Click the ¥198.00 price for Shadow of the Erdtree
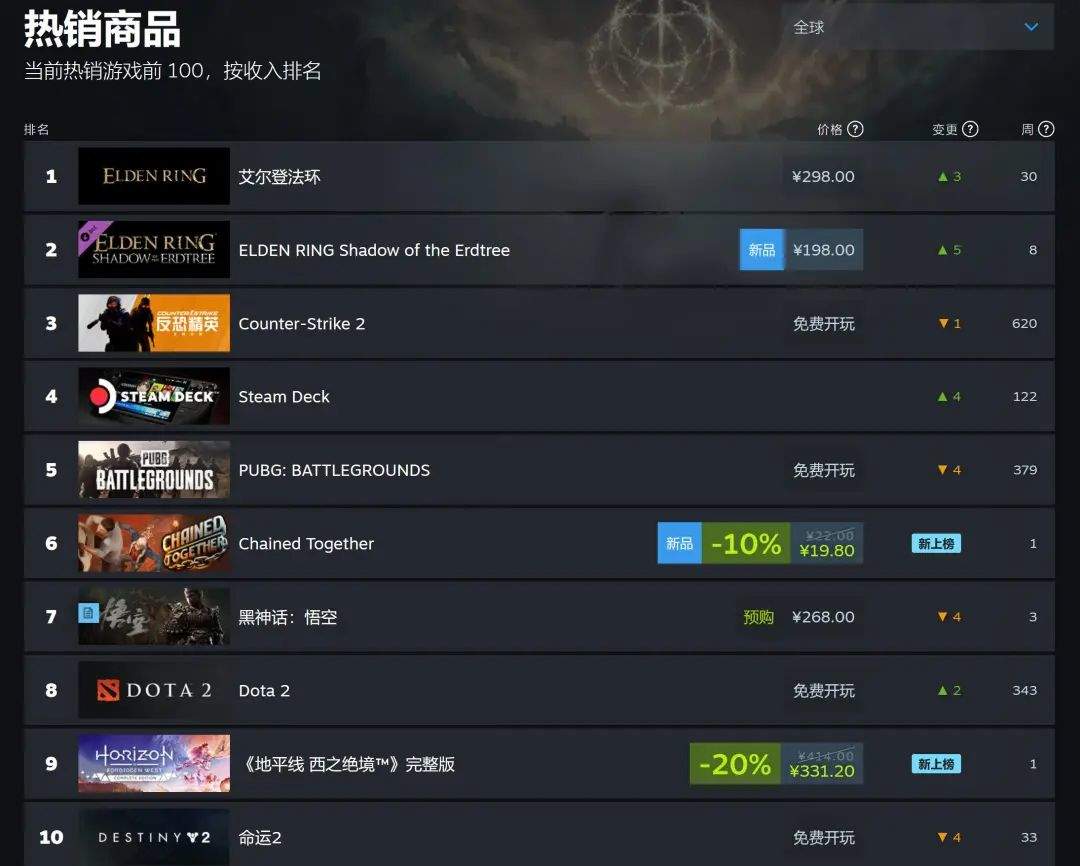The height and width of the screenshot is (866, 1080). (824, 249)
